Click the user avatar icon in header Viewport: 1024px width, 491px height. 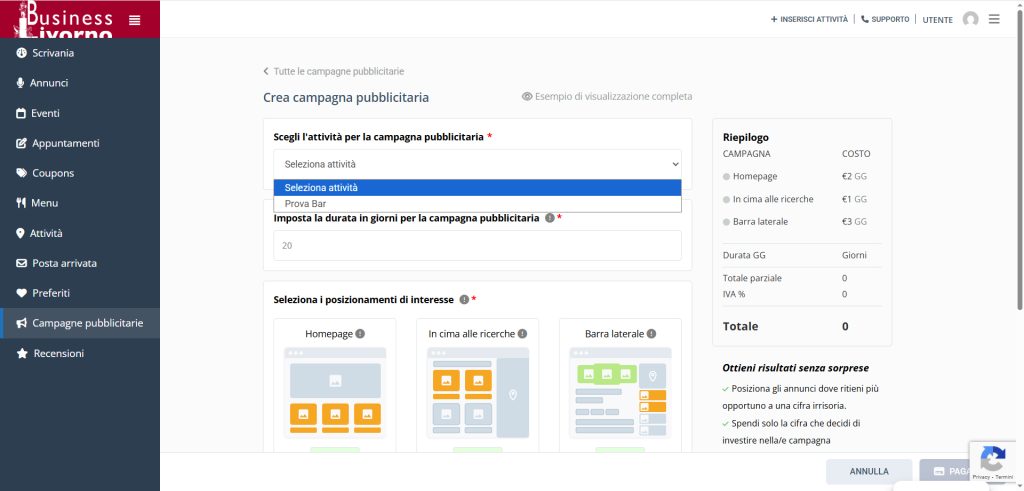[970, 19]
